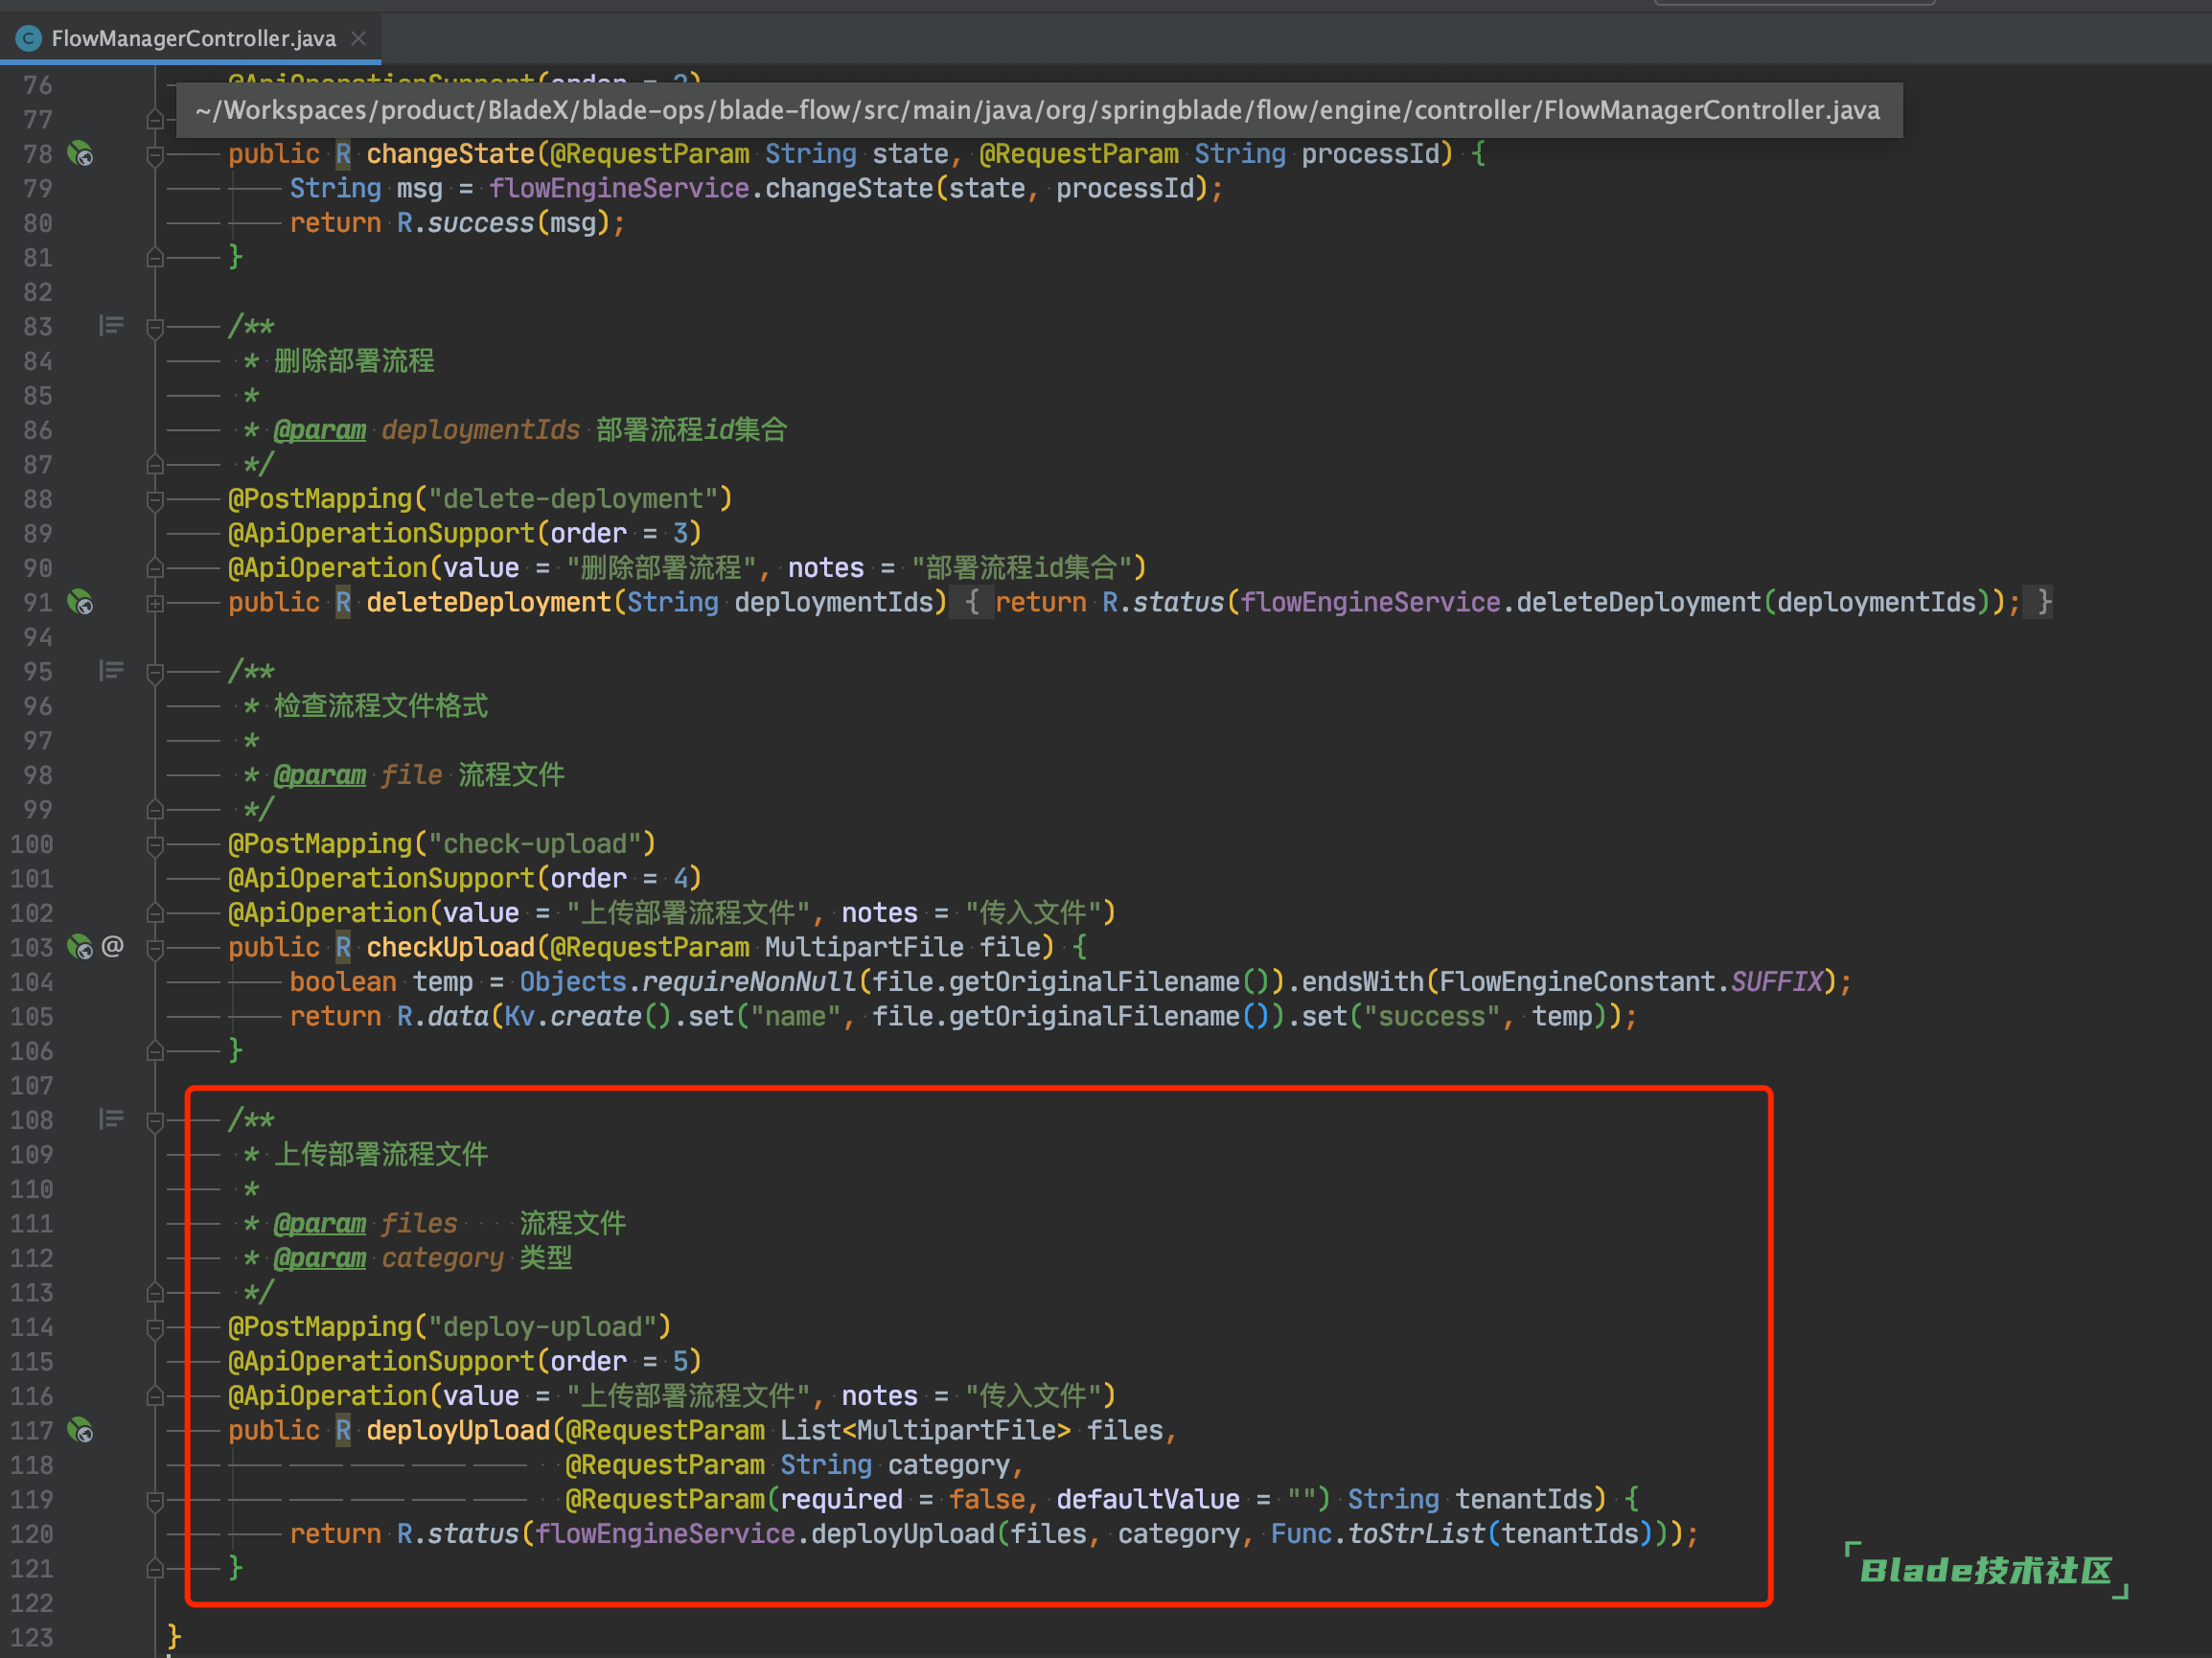
Task: Click Kv.create() call on line 105
Action: point(587,1016)
